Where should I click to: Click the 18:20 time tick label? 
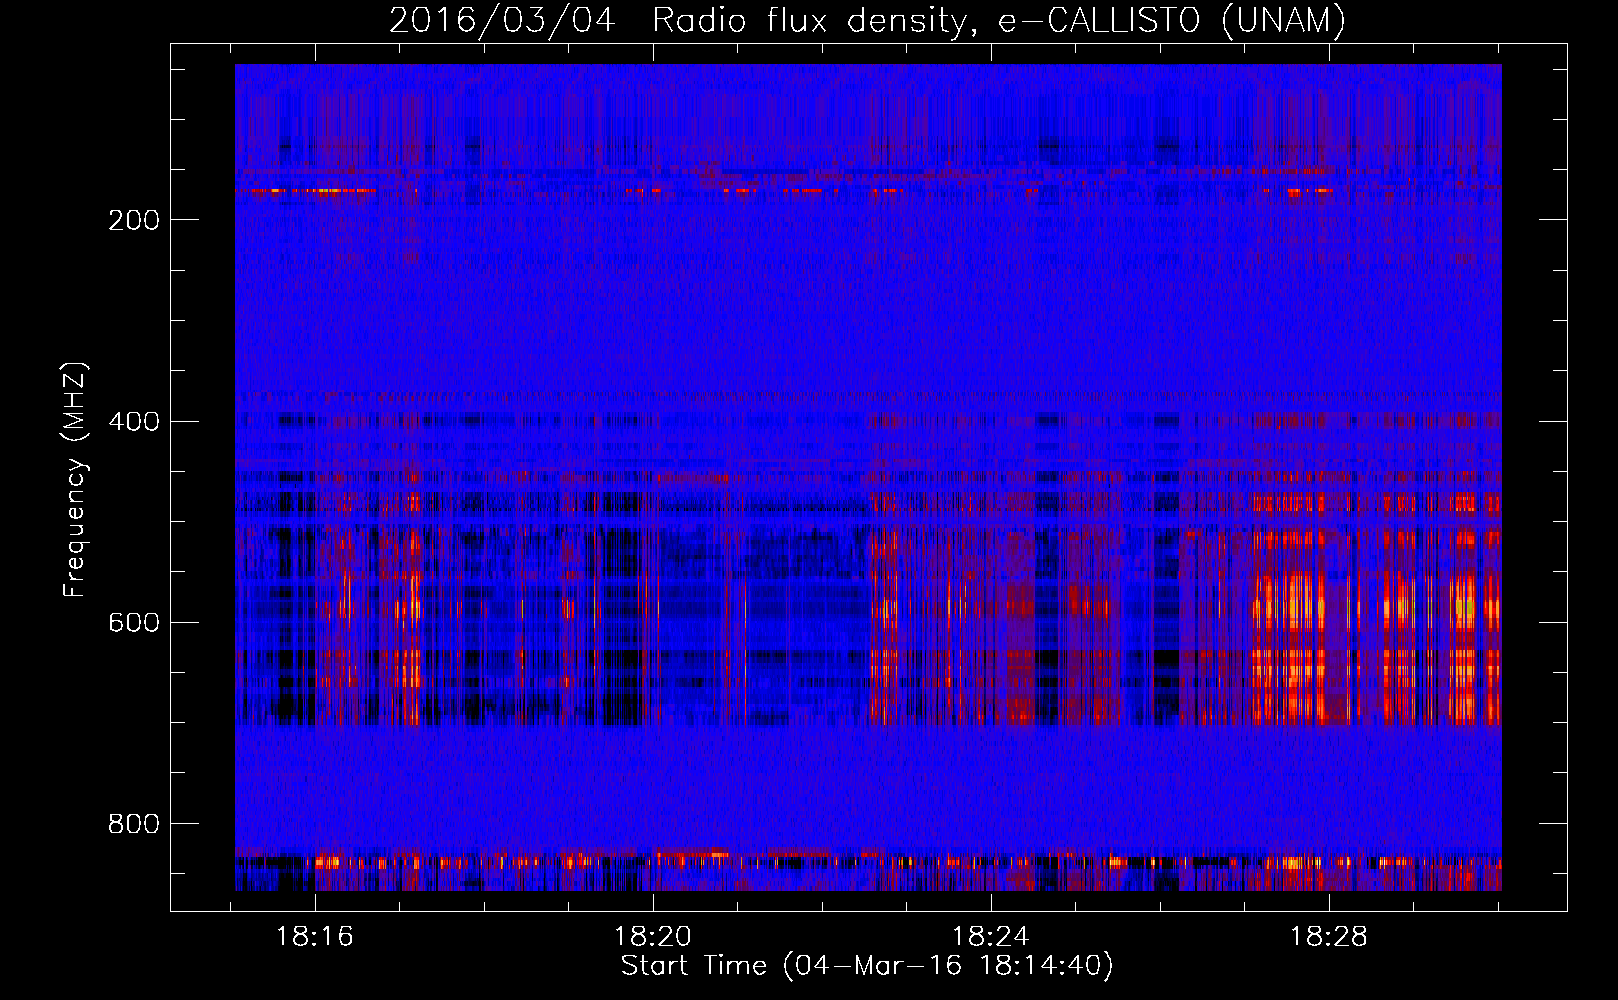coord(653,937)
